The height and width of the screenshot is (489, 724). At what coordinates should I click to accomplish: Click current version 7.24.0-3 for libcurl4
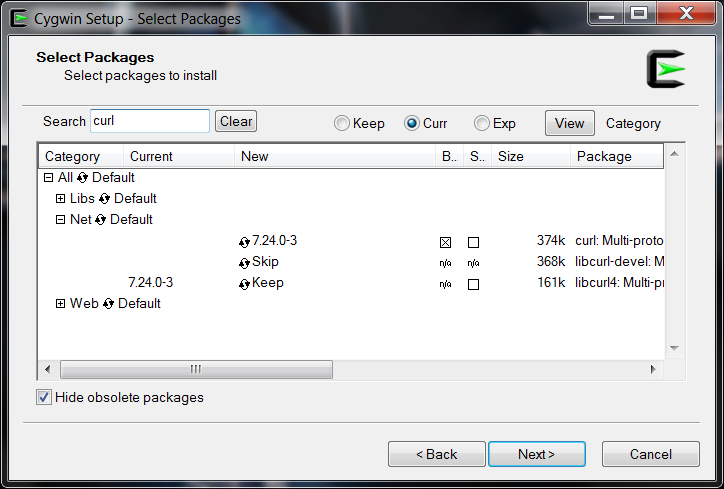click(151, 283)
